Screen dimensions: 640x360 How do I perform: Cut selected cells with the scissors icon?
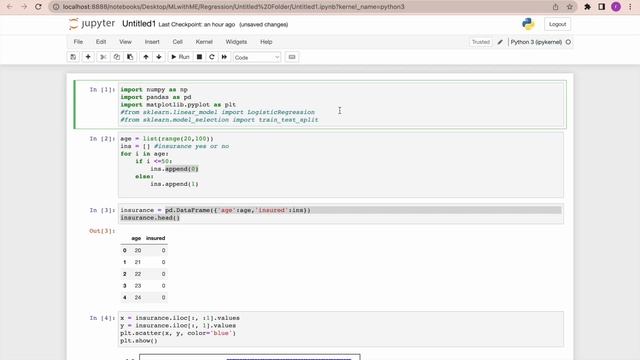tap(103, 57)
